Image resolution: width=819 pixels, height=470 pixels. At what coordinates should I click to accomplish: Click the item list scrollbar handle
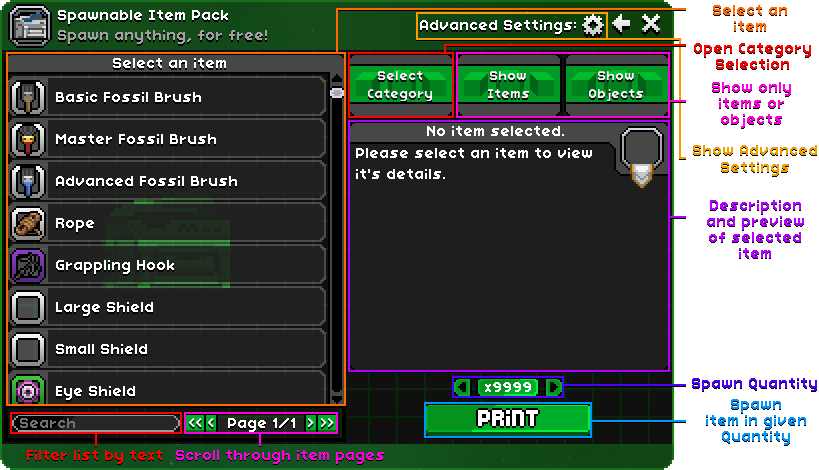337,93
